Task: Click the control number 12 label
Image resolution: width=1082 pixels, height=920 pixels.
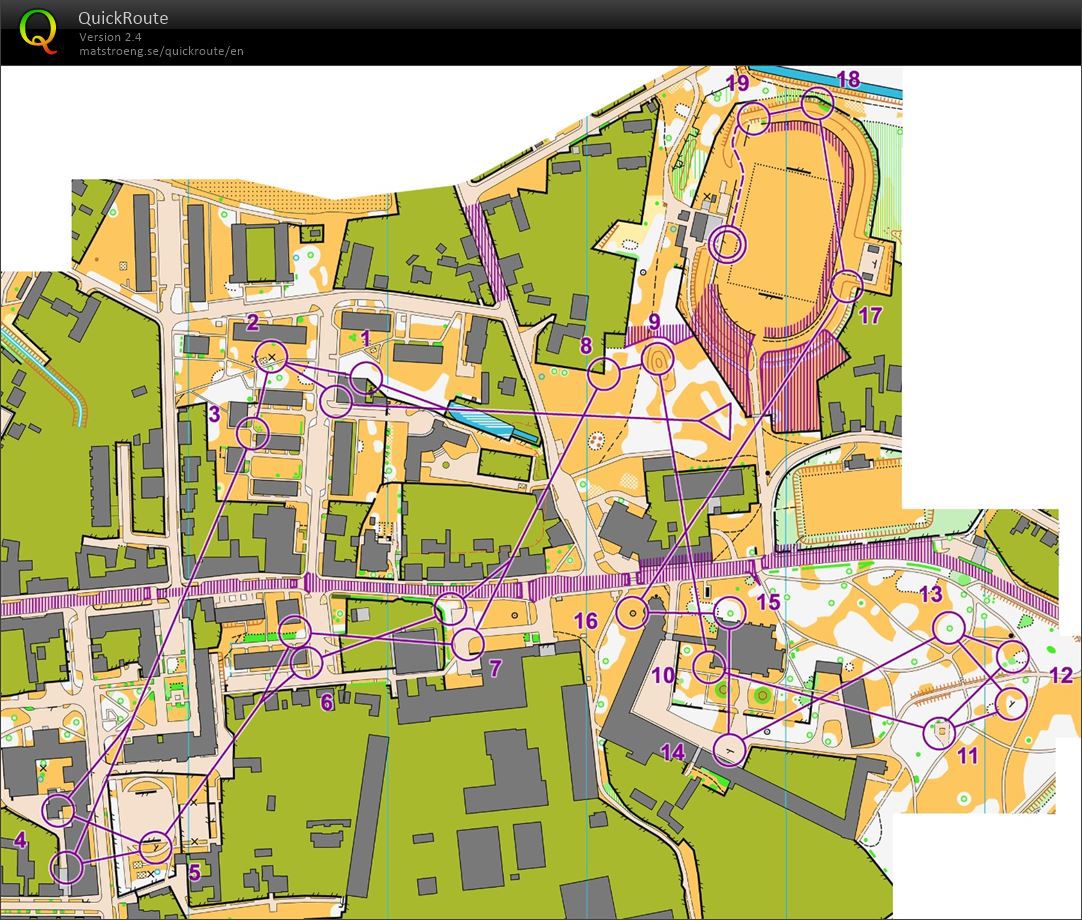Action: [x=1061, y=675]
